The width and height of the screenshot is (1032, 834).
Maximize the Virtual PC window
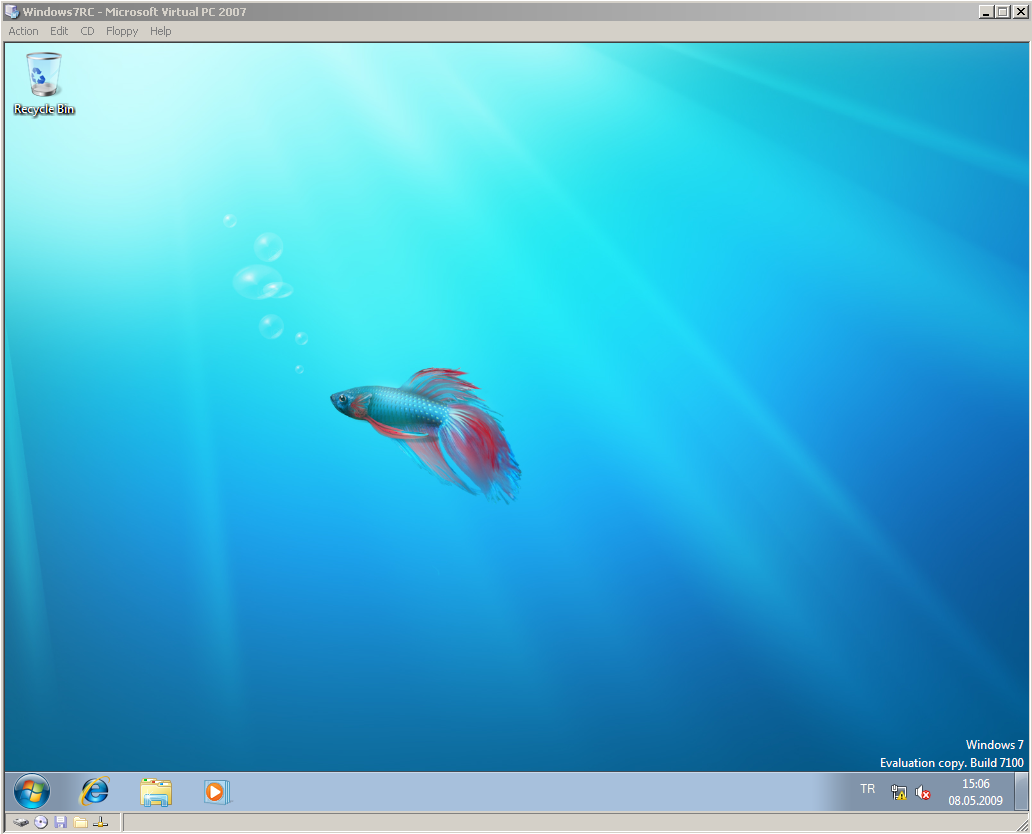click(x=1002, y=11)
